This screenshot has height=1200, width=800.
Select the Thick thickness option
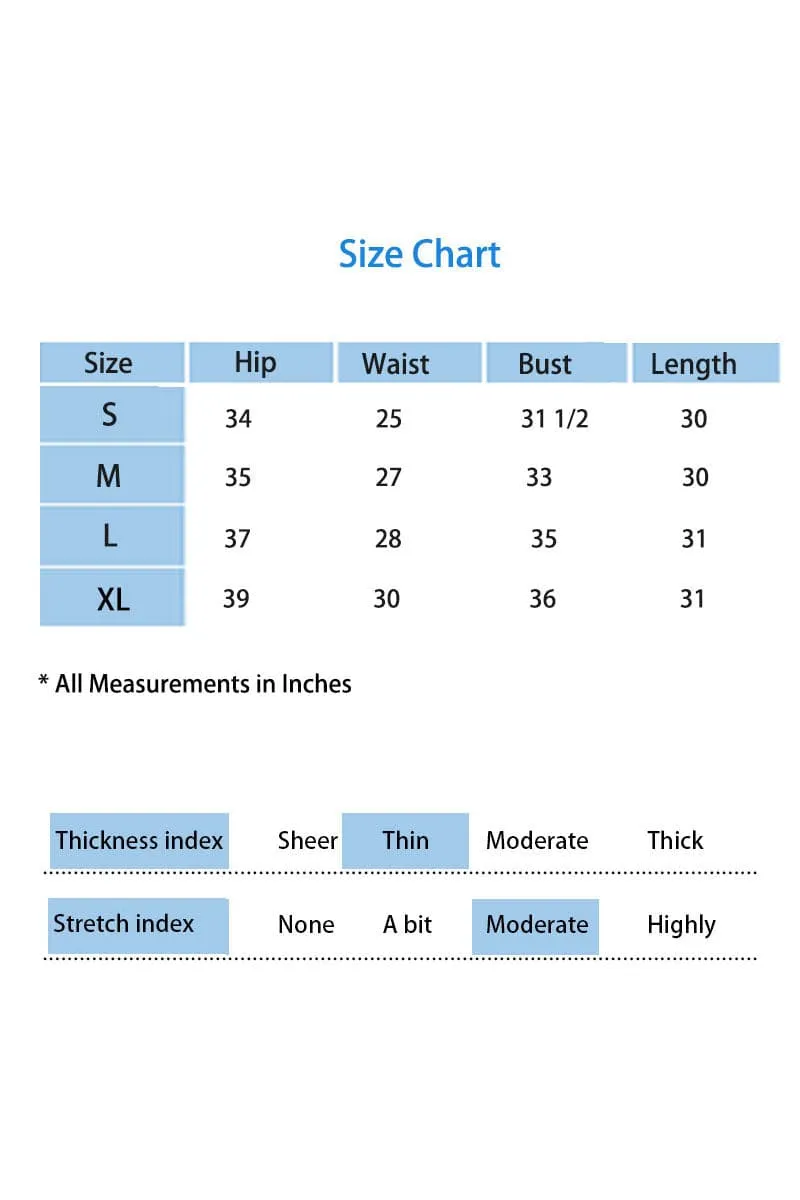coord(675,840)
